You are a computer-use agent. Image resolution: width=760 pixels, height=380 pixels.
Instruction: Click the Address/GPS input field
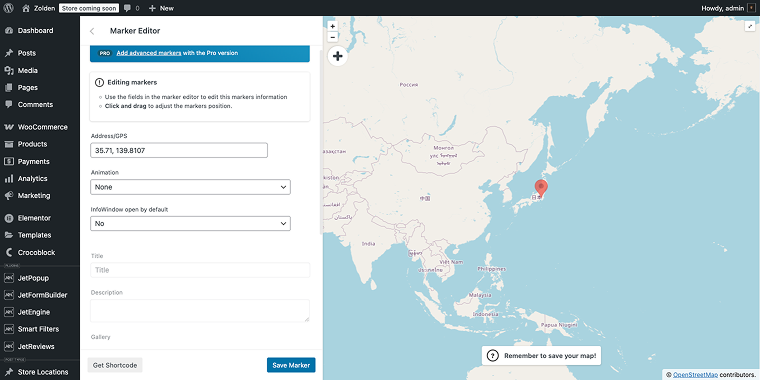click(179, 150)
